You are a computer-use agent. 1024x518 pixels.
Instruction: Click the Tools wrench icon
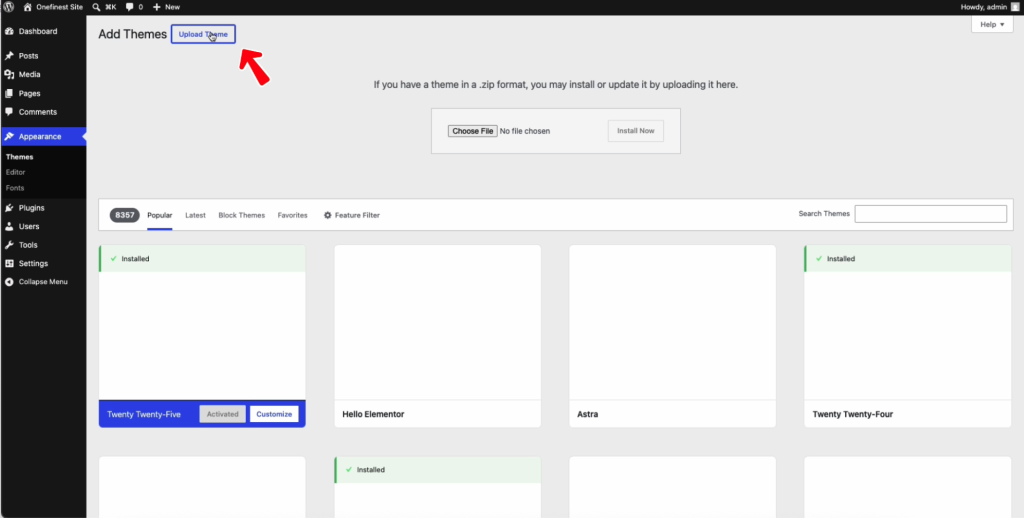9,245
